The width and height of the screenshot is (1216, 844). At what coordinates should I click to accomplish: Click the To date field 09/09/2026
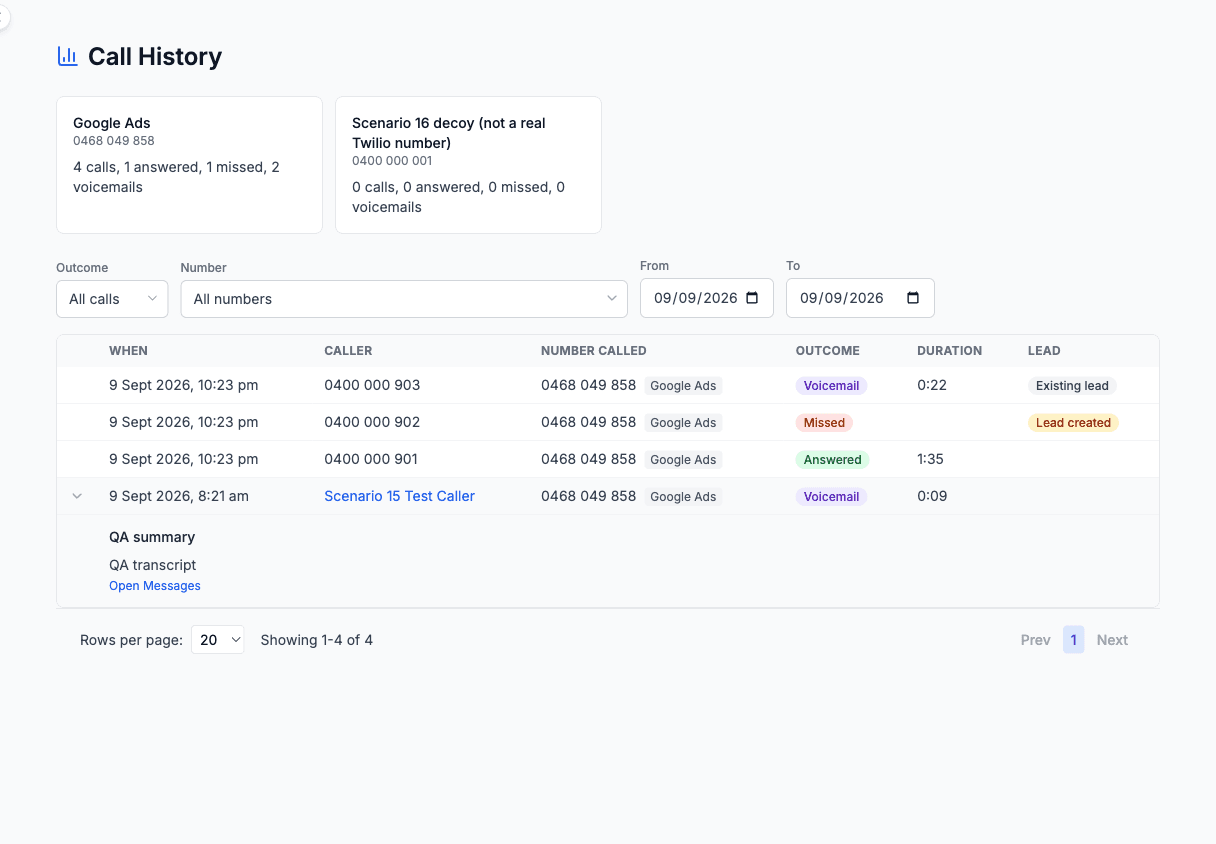point(860,298)
